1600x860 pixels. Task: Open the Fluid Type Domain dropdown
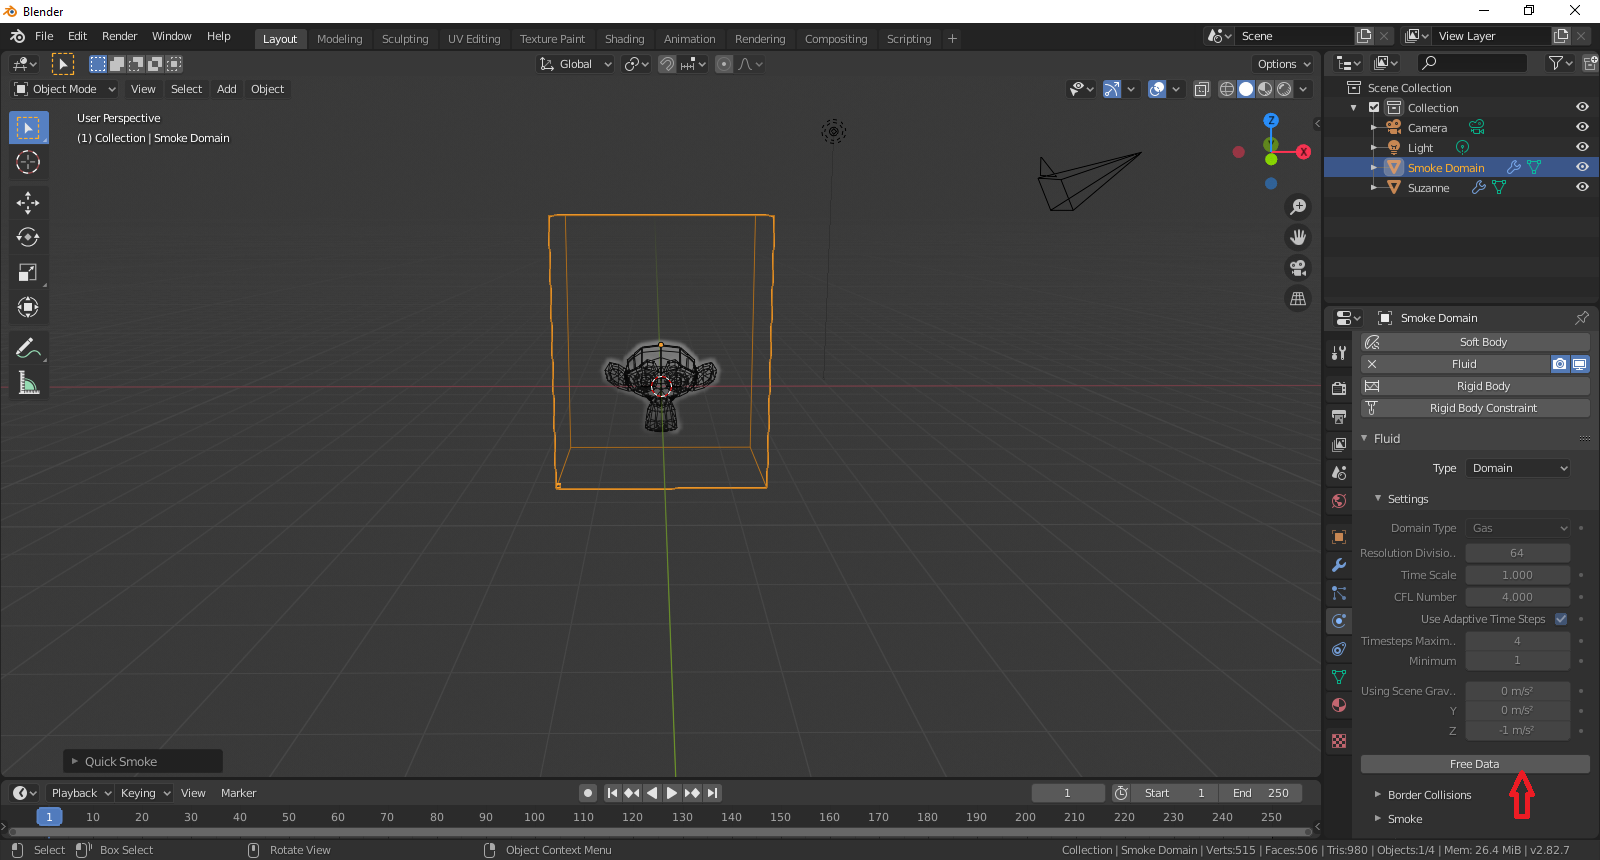(x=1518, y=468)
